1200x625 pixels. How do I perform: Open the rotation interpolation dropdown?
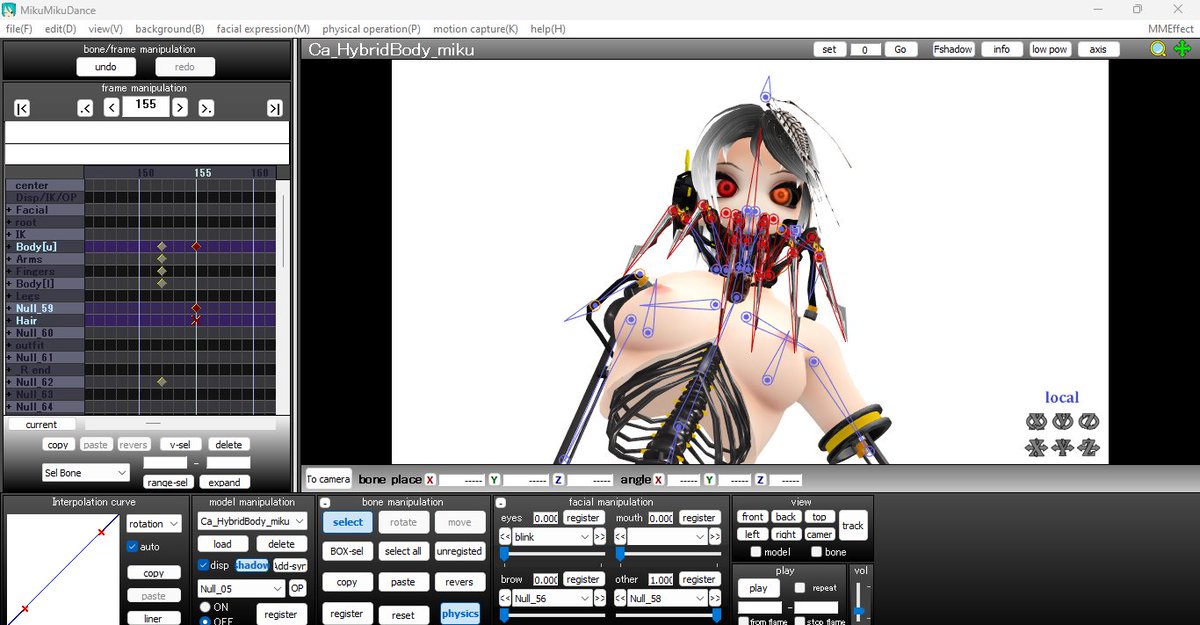pyautogui.click(x=153, y=523)
